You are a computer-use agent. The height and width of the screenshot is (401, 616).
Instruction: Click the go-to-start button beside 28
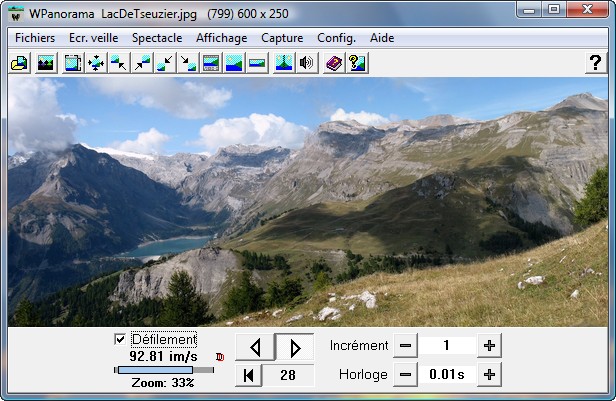click(248, 375)
